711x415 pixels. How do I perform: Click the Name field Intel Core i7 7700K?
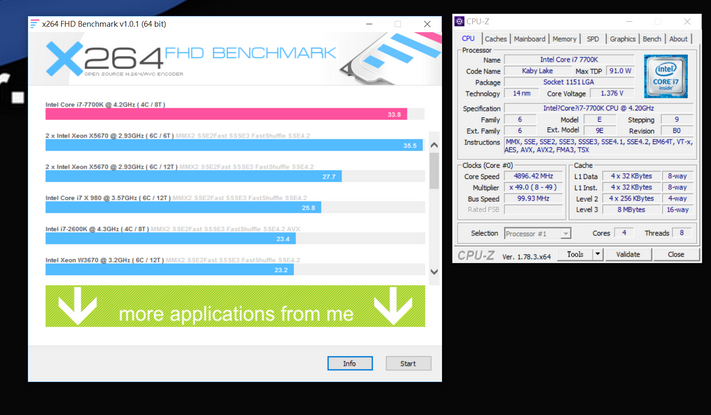click(569, 59)
